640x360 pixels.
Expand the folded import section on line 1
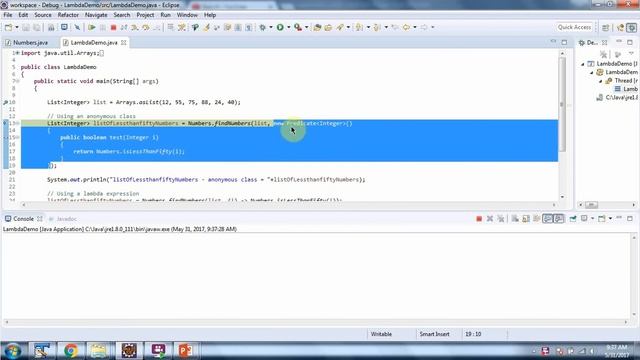point(18,53)
